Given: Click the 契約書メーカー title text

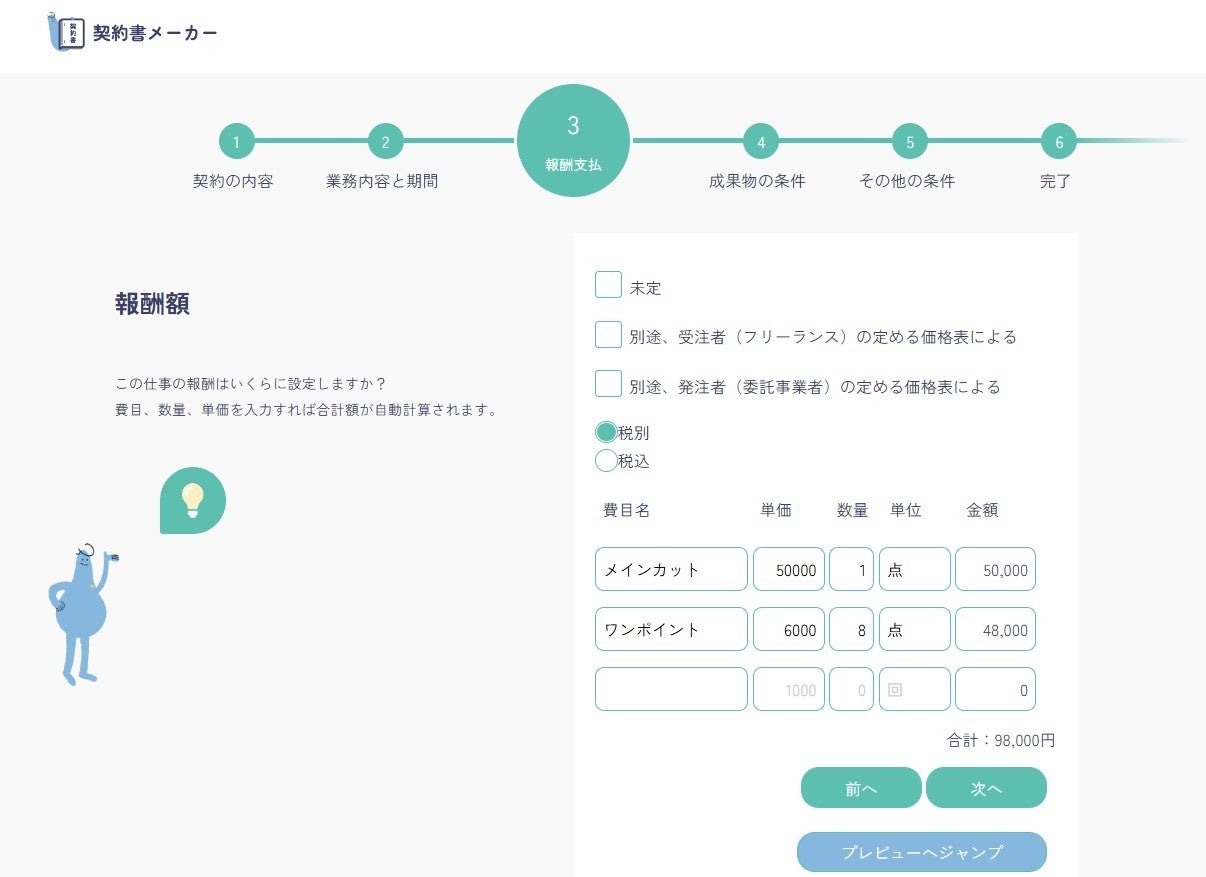Looking at the screenshot, I should 155,33.
